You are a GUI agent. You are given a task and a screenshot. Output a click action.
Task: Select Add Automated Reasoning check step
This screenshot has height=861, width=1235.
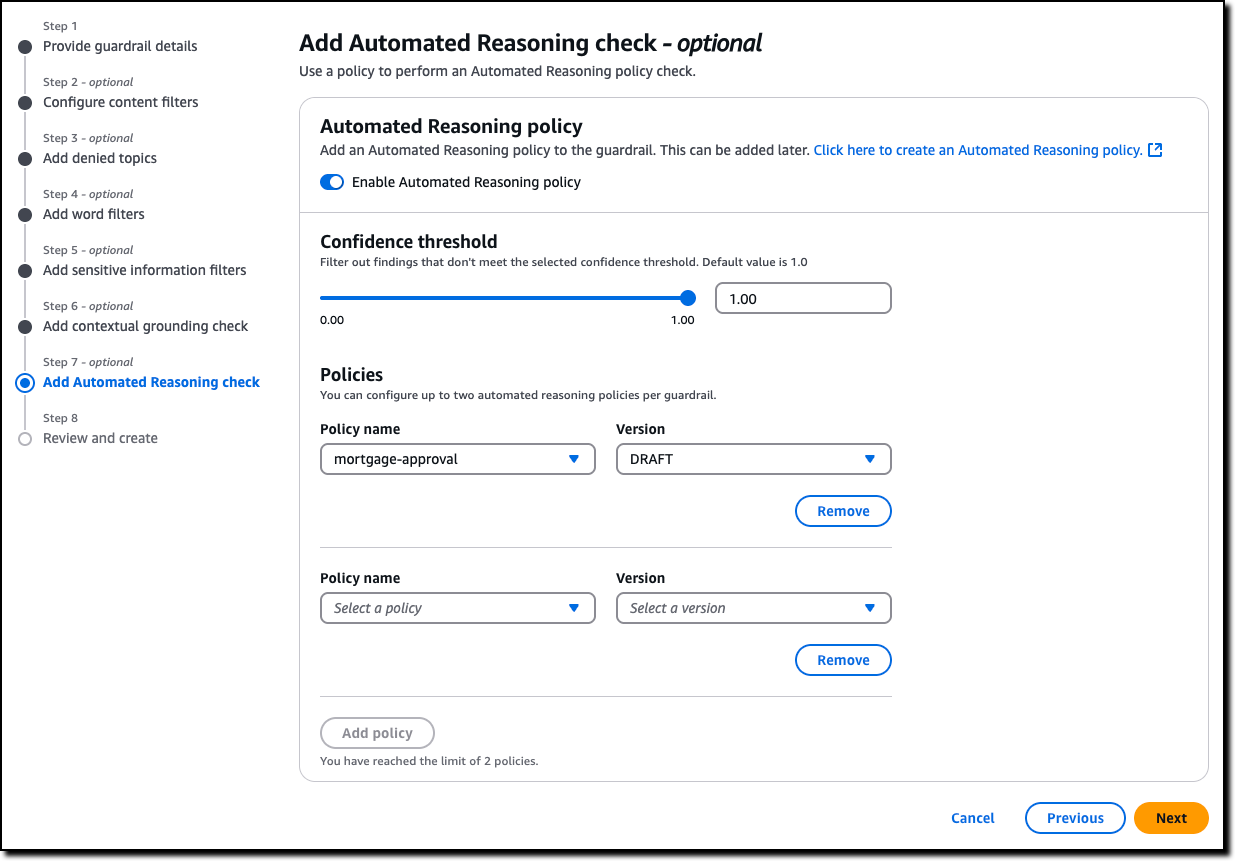151,382
